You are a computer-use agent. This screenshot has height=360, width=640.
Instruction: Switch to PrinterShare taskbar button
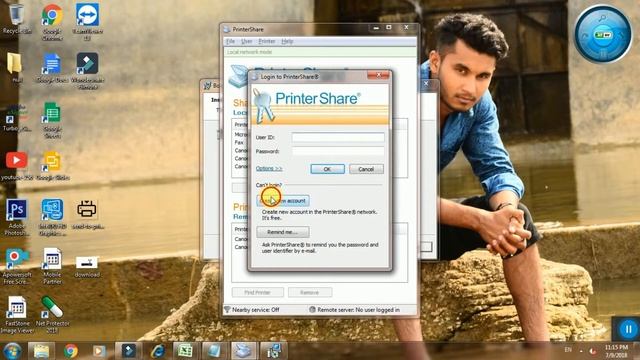coord(244,351)
